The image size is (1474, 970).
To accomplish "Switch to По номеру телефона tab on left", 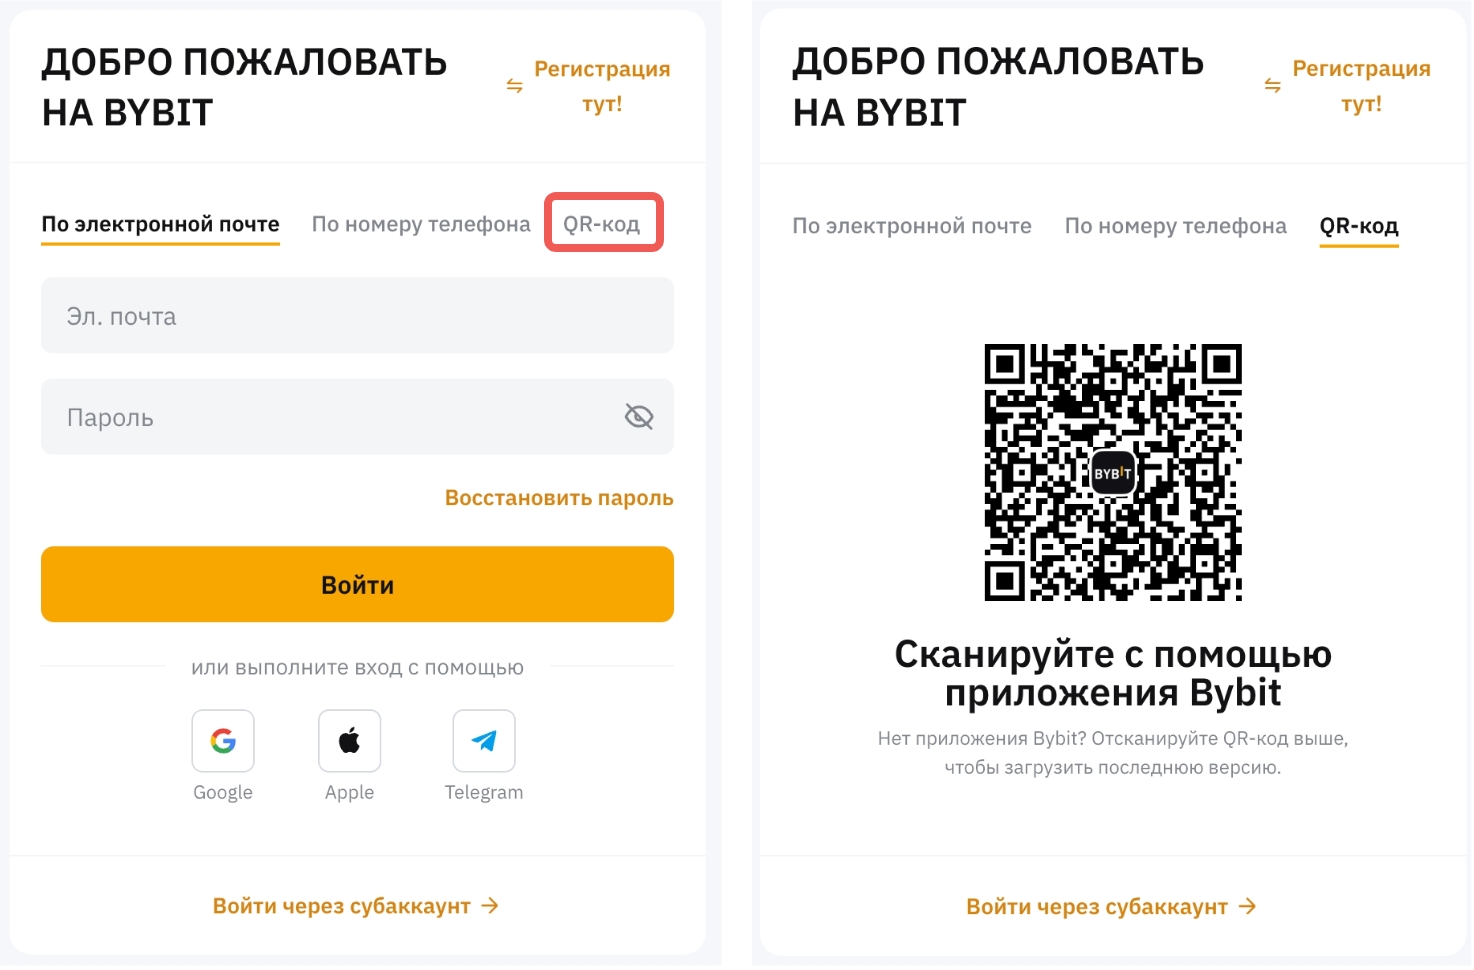I will tap(421, 224).
